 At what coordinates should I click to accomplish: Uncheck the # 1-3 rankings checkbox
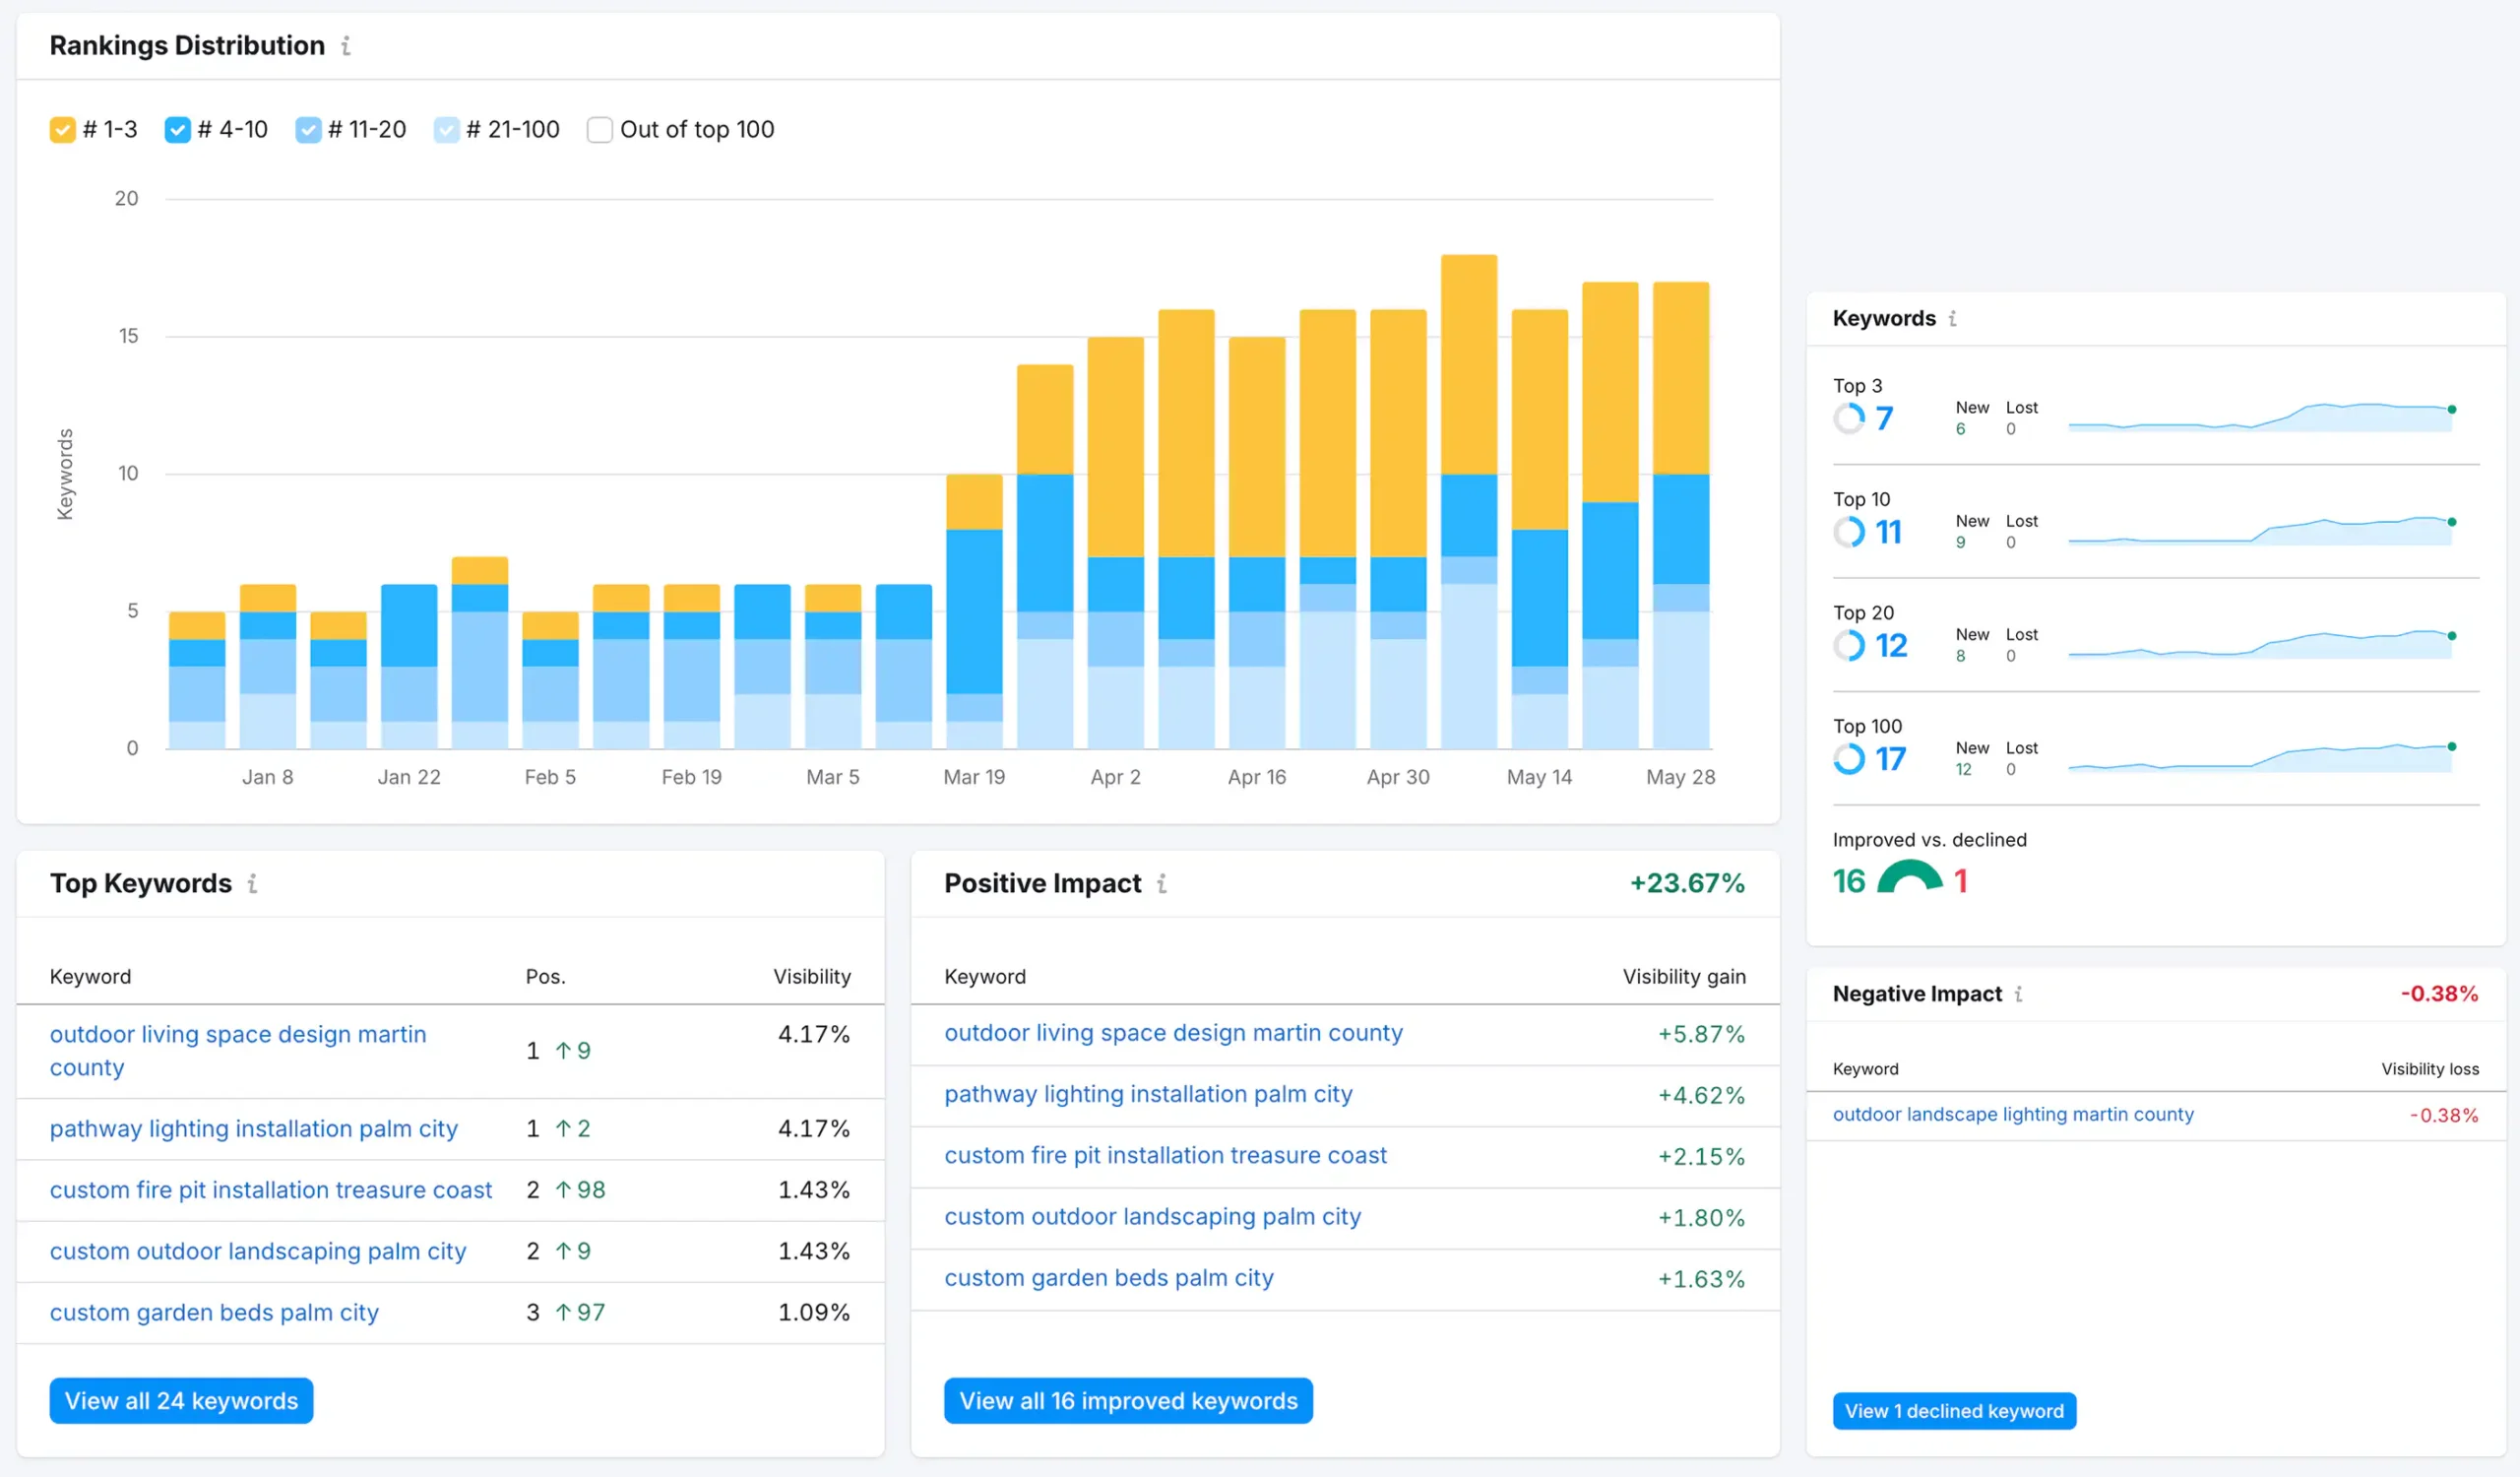point(63,130)
